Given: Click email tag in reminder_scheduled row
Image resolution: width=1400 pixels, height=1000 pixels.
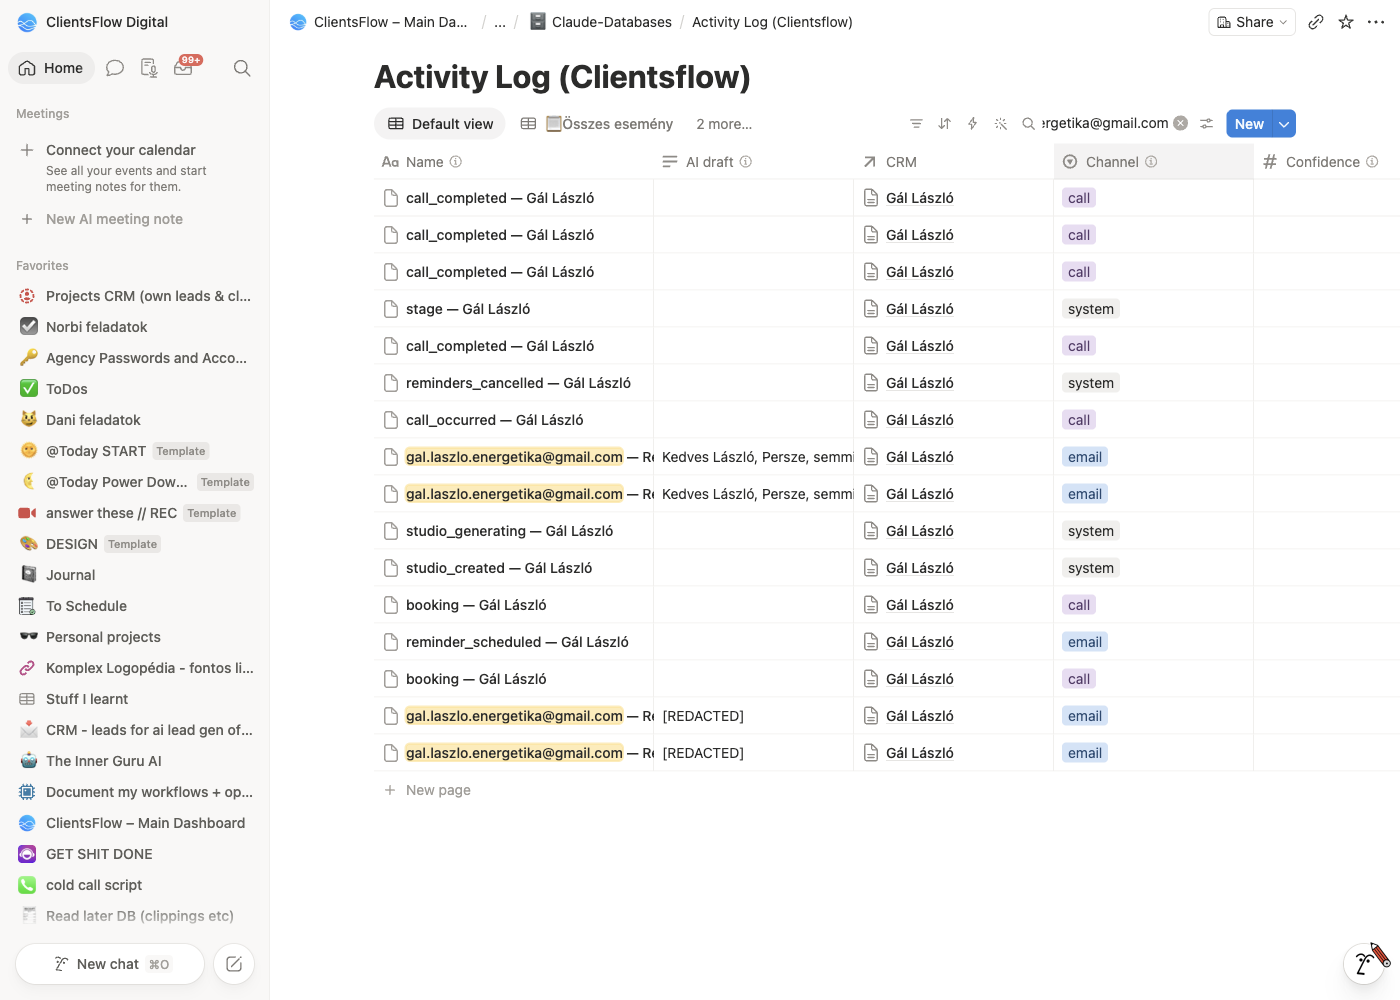Looking at the screenshot, I should click(x=1084, y=642).
